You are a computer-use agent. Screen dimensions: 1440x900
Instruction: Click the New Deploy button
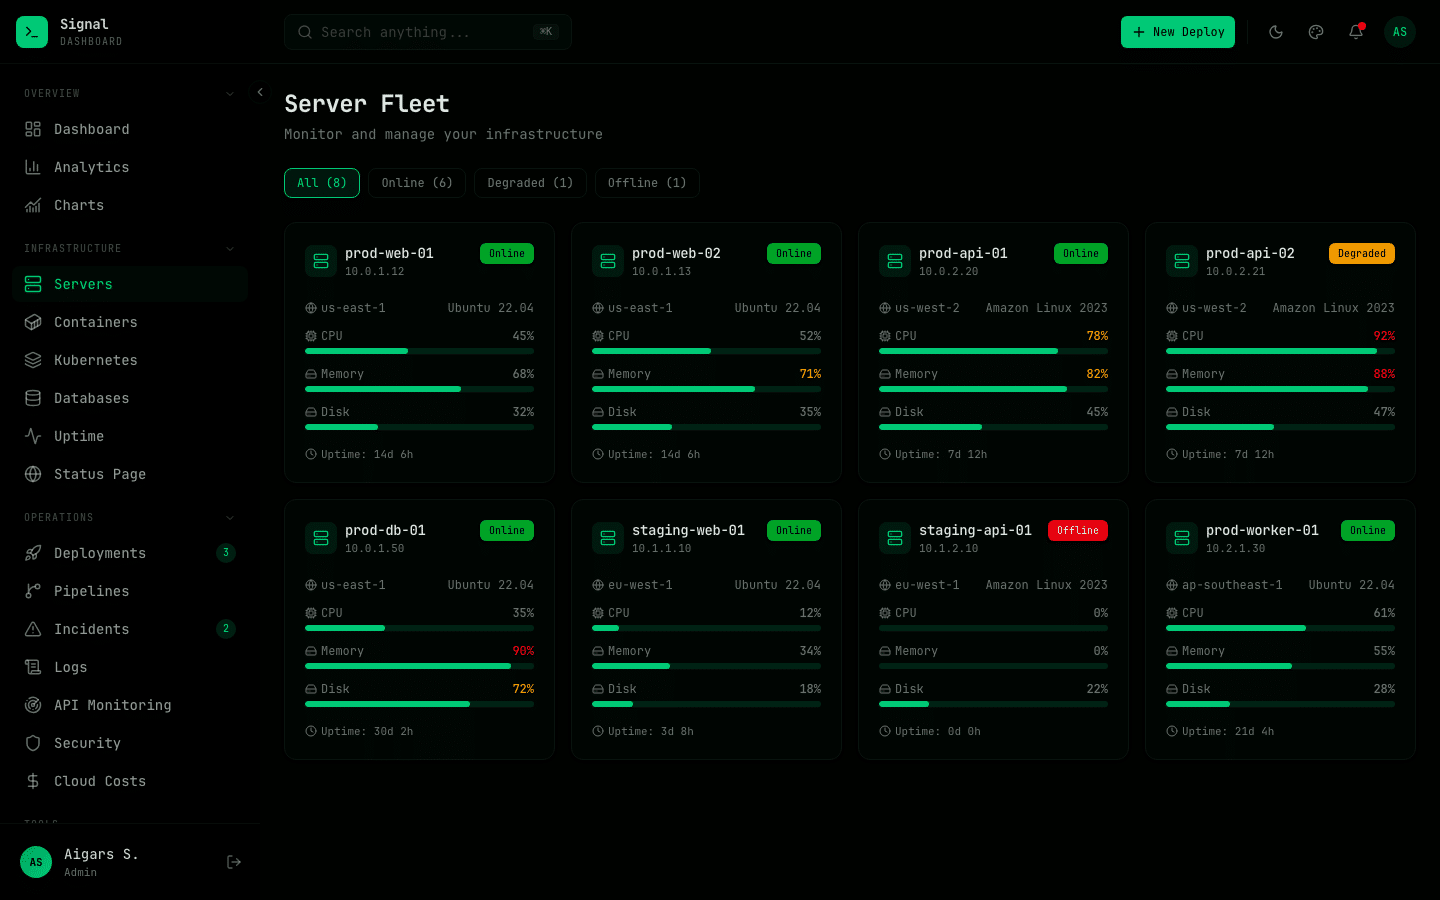pyautogui.click(x=1178, y=31)
